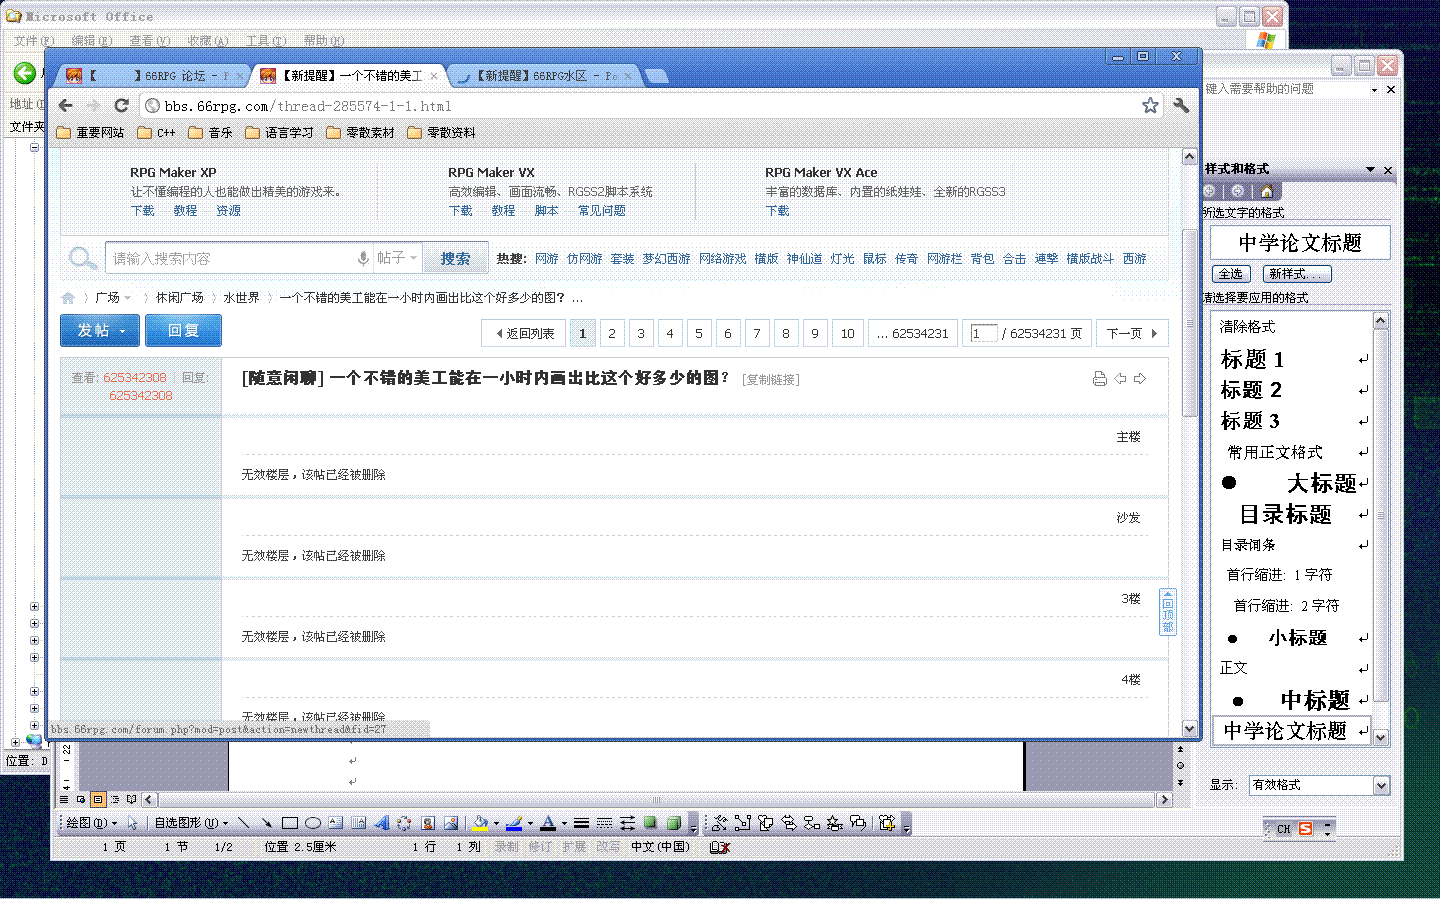The width and height of the screenshot is (1440, 900).
Task: Open the 样式和格式 task pane dropdown triangle
Action: point(1370,169)
